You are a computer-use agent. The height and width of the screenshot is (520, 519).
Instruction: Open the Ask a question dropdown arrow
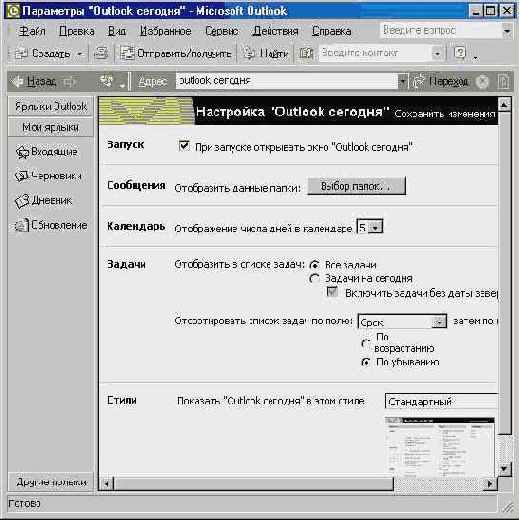pyautogui.click(x=507, y=31)
